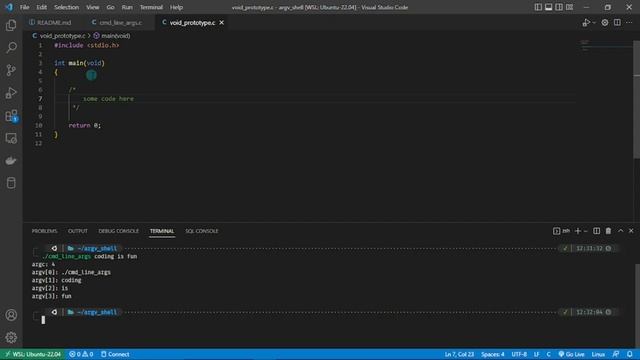
Task: Switch to the SQL CONSOLE tab
Action: click(202, 231)
